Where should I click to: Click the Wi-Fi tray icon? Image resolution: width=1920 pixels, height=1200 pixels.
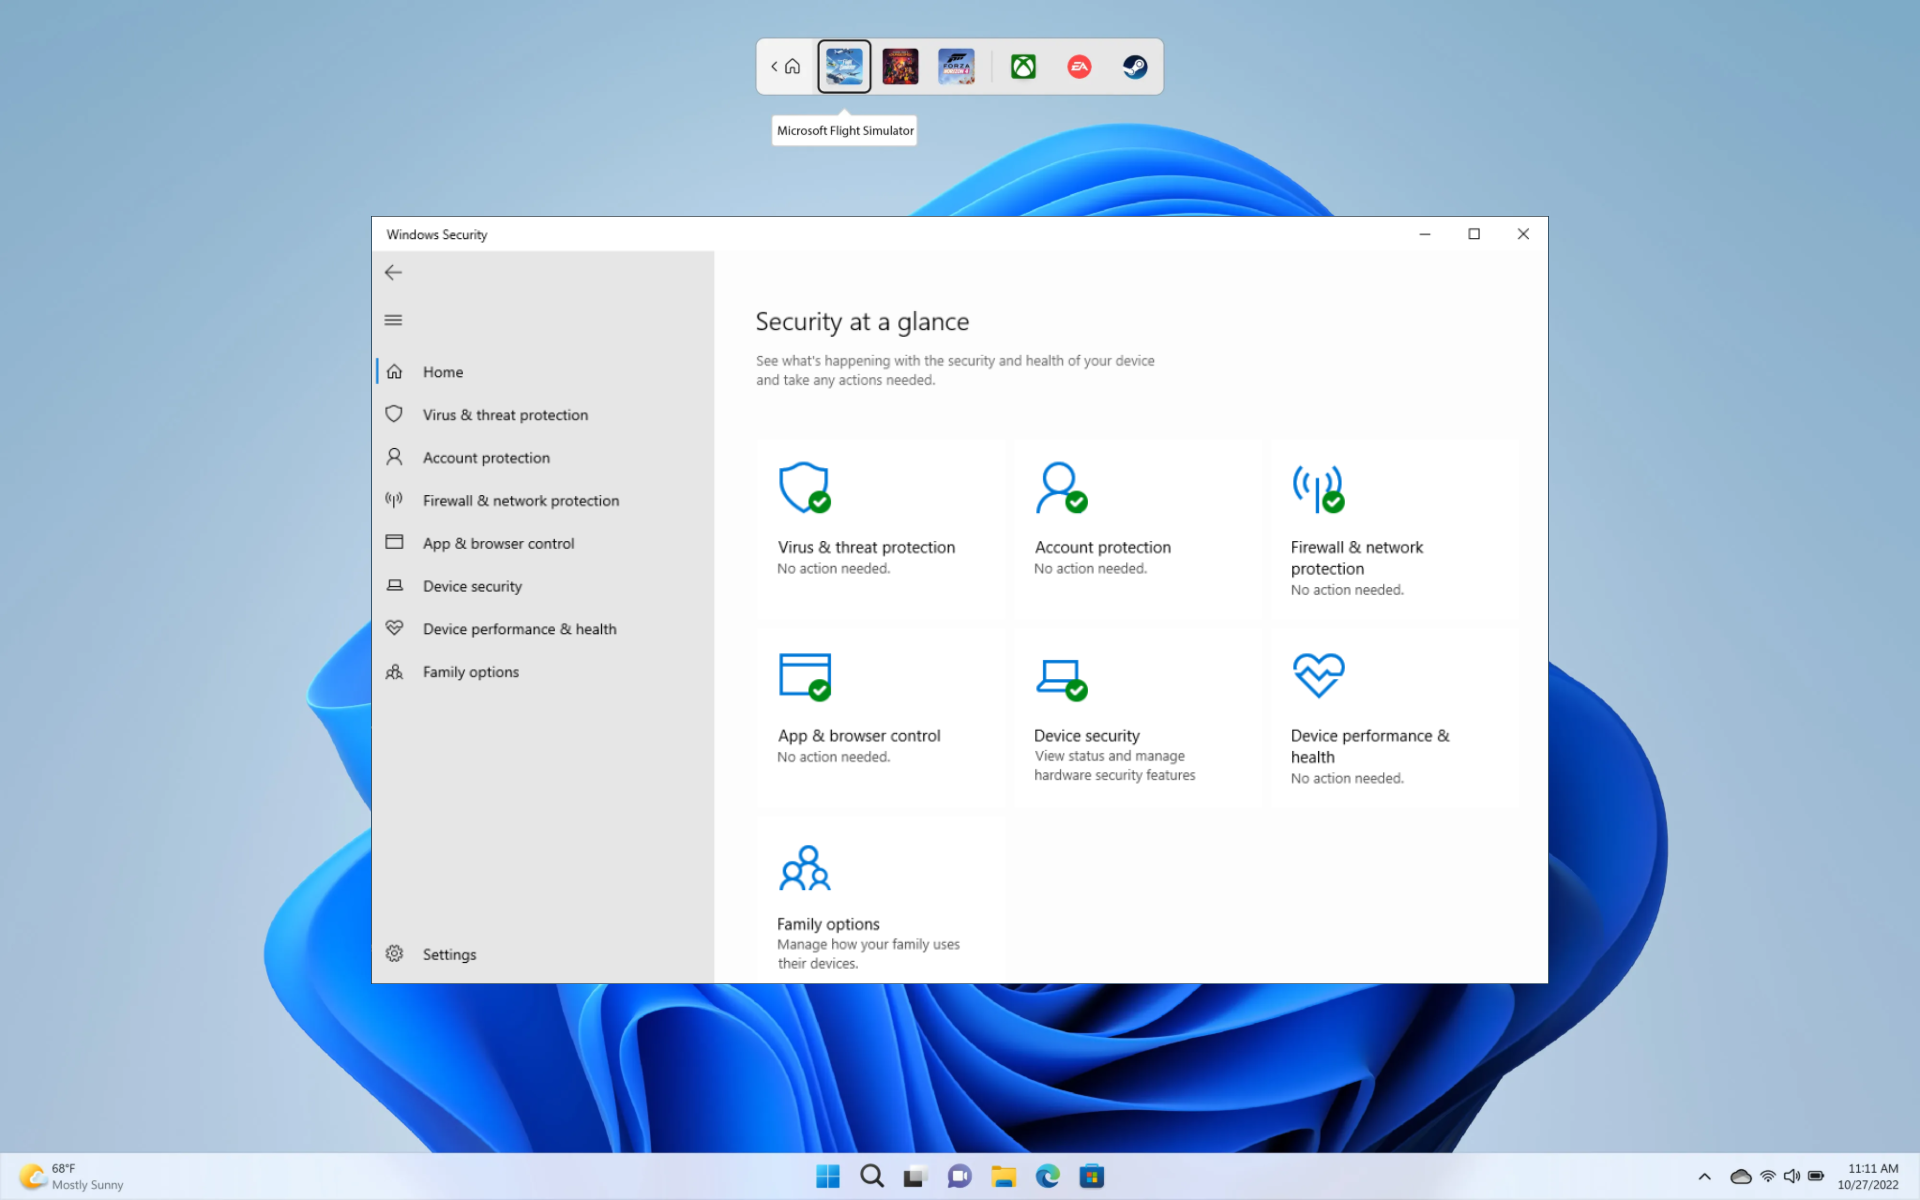click(1768, 1177)
